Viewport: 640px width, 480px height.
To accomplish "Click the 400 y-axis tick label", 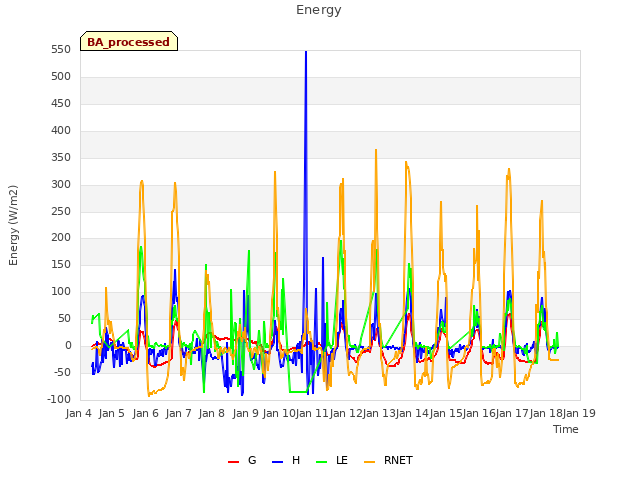I will tap(61, 131).
